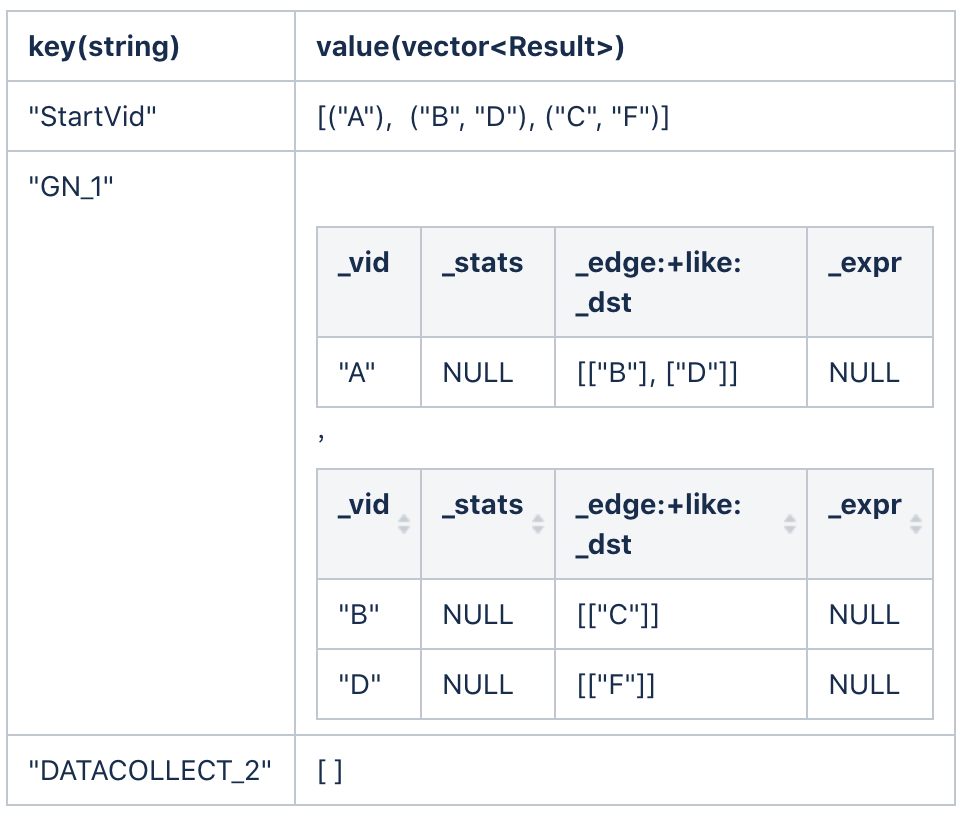Click the "DATACOLLECT_2" key cell

[151, 770]
